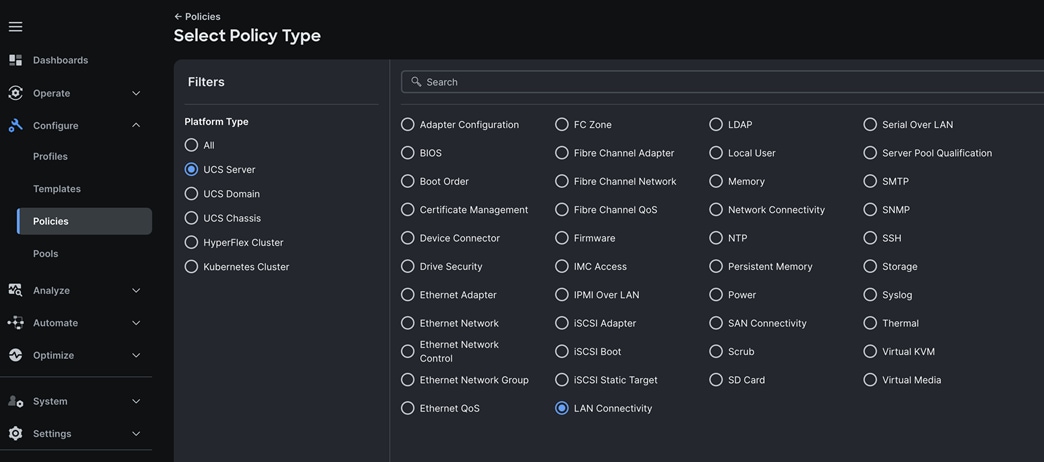
Task: Choose the Firmware policy type
Action: click(x=562, y=238)
